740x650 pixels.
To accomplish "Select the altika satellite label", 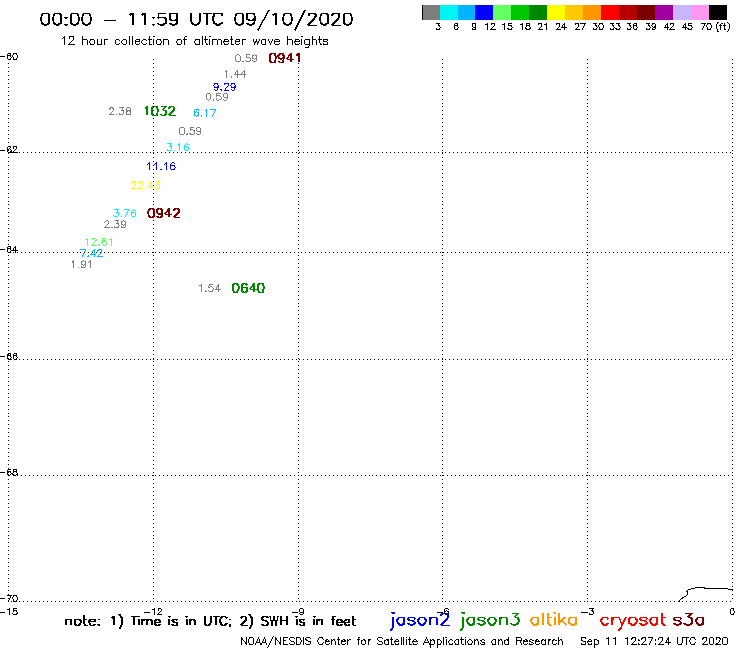I will point(554,620).
